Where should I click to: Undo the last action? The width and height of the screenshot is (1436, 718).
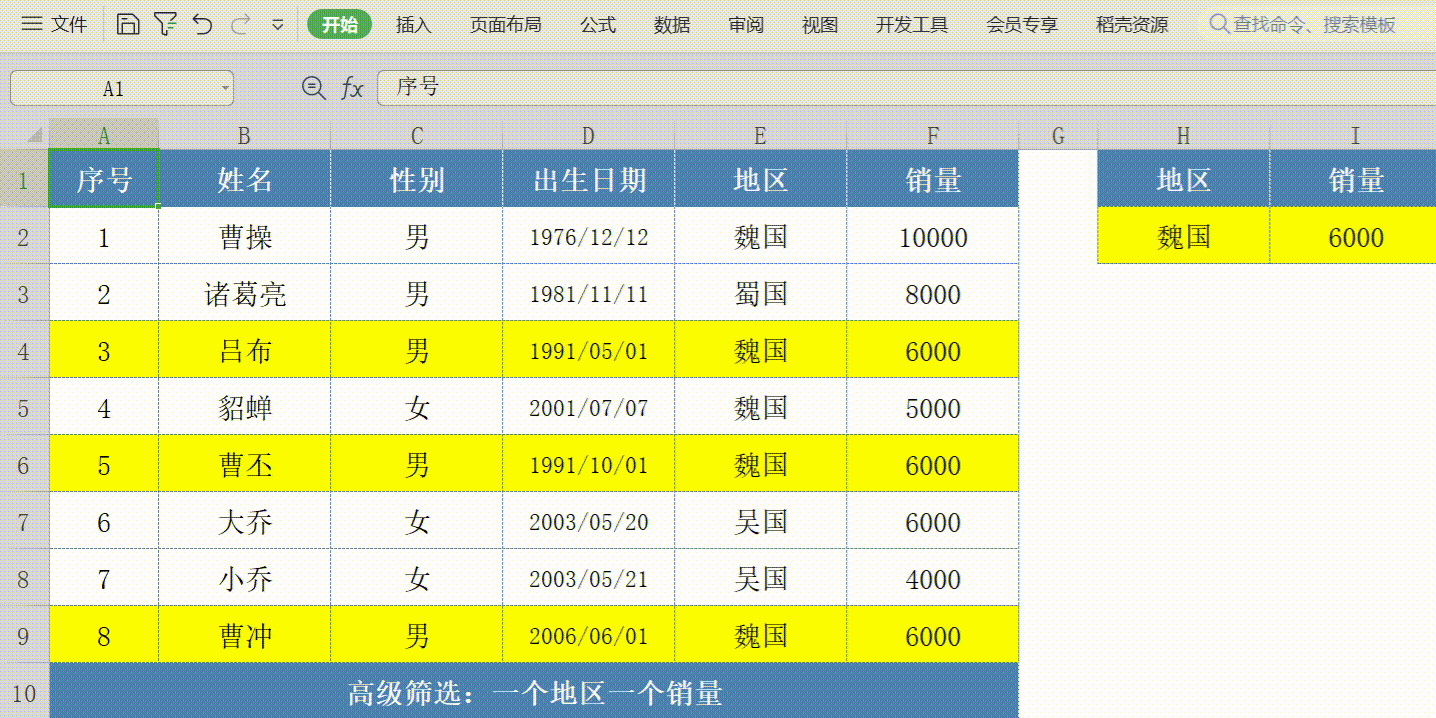coord(203,22)
